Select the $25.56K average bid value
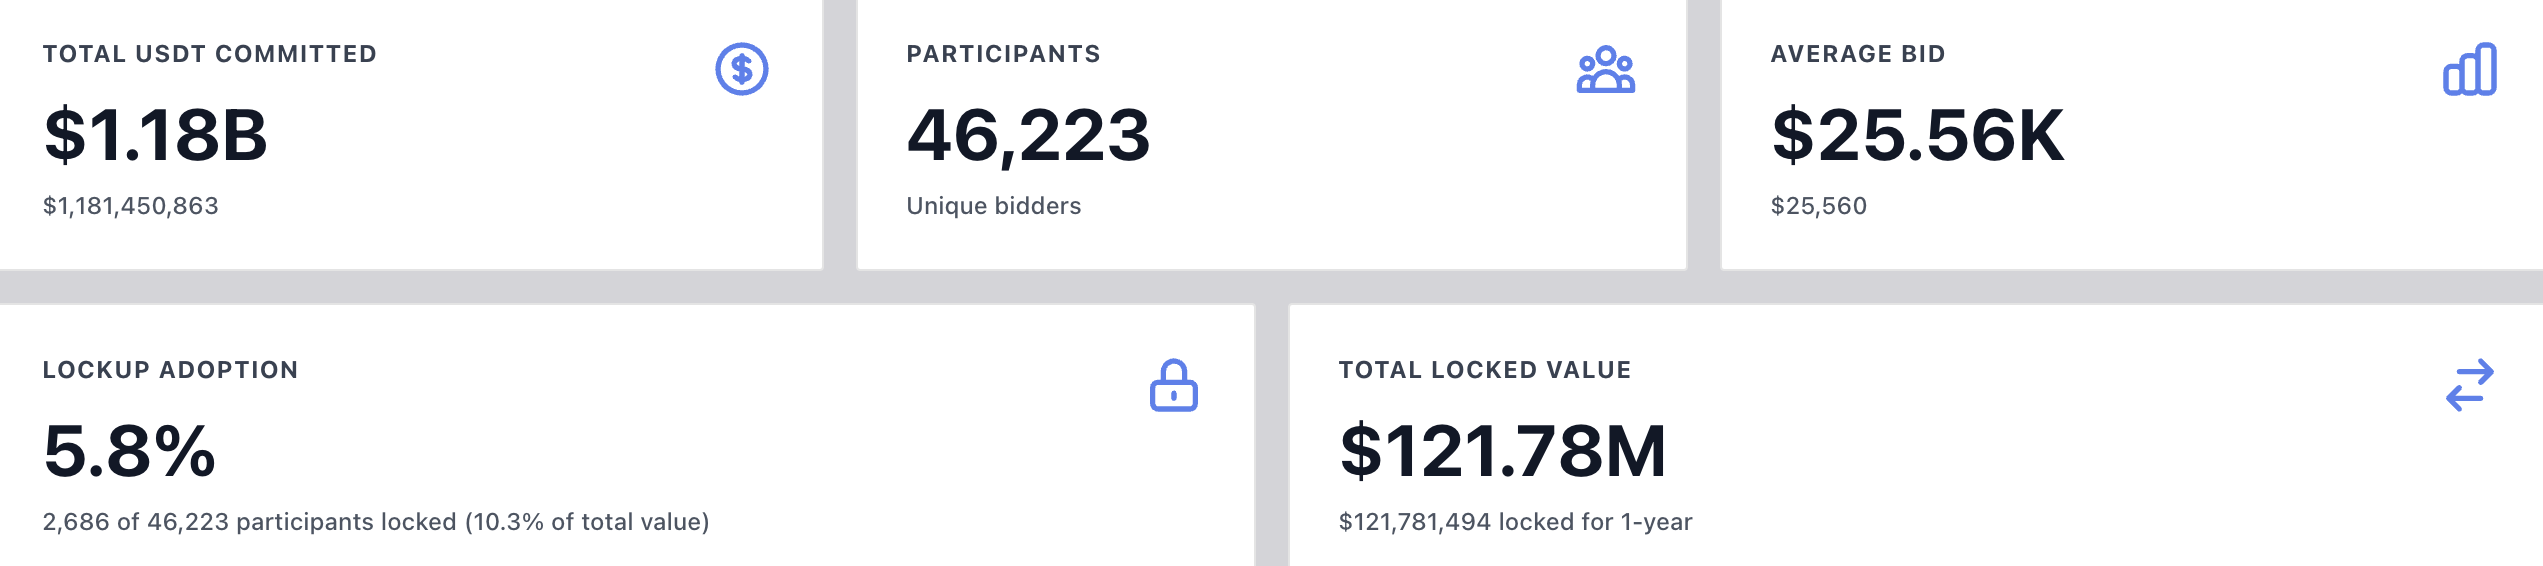 [1917, 135]
